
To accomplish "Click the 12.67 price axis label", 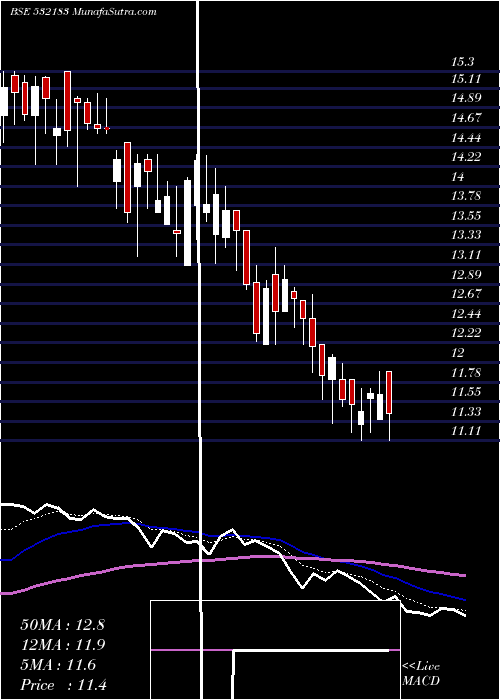I will (467, 294).
